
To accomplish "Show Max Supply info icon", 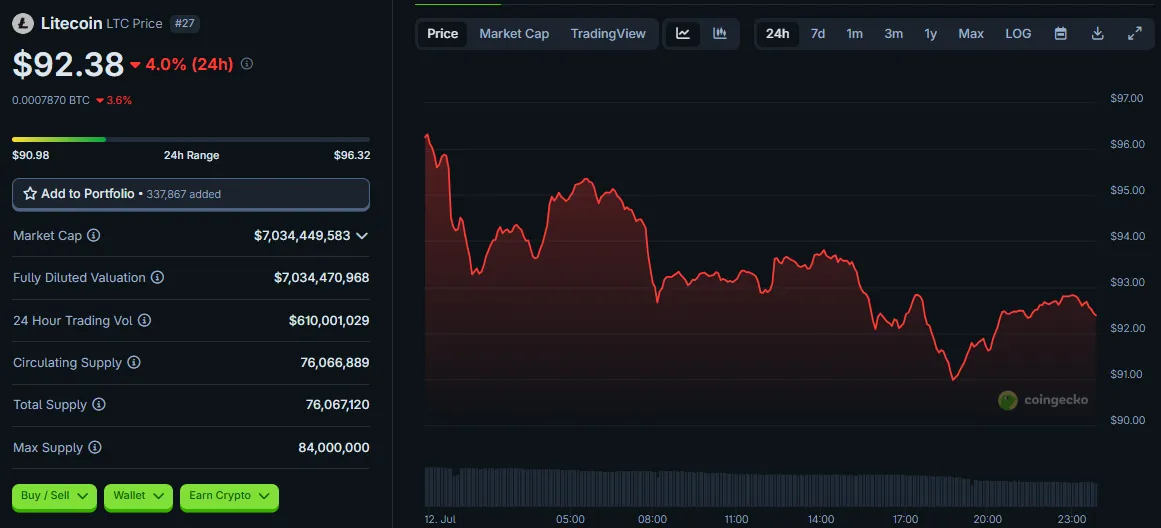I will [95, 448].
